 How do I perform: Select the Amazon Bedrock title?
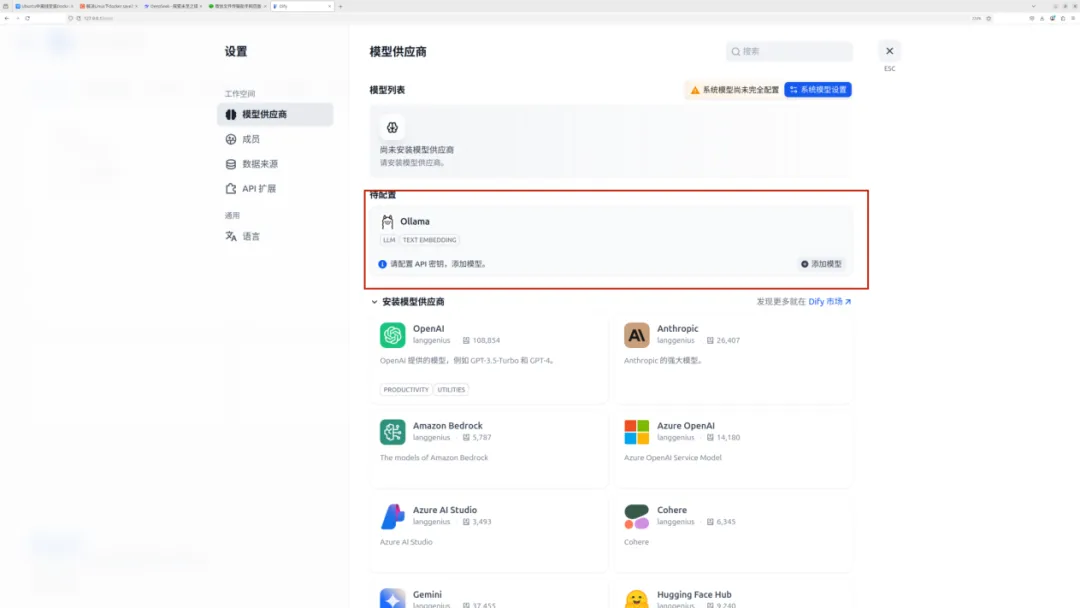(x=448, y=426)
